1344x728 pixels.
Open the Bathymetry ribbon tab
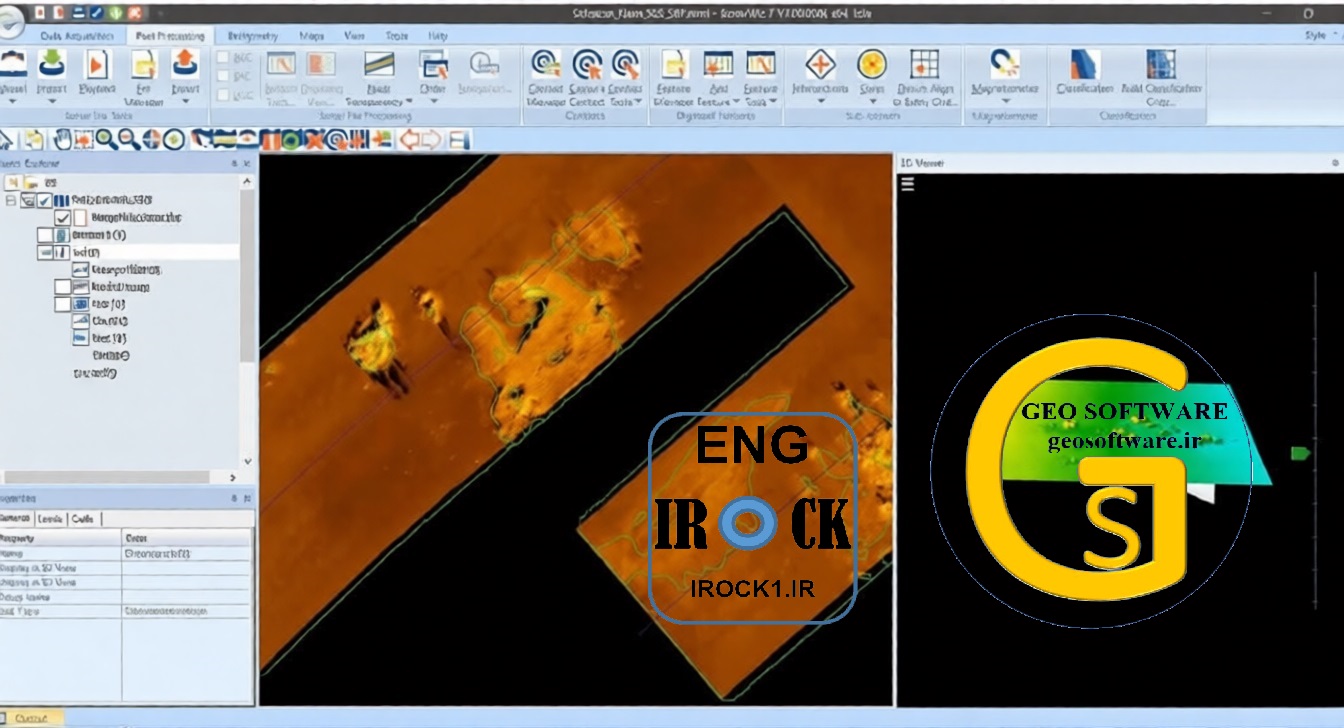tap(253, 36)
